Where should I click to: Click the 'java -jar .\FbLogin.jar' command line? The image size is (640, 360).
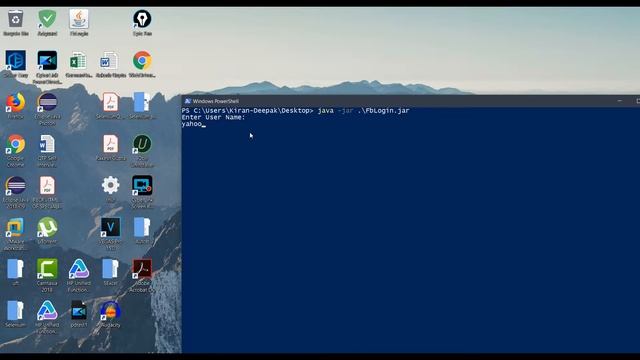[x=363, y=111]
